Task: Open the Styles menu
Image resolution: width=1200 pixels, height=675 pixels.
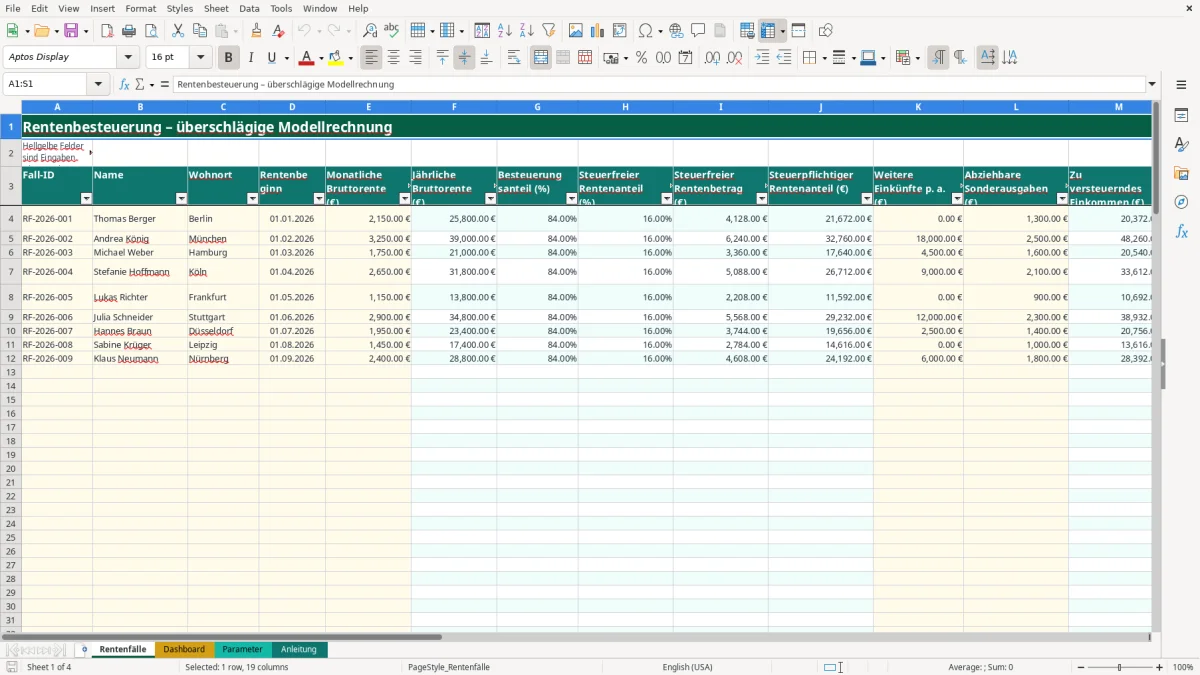Action: click(180, 8)
